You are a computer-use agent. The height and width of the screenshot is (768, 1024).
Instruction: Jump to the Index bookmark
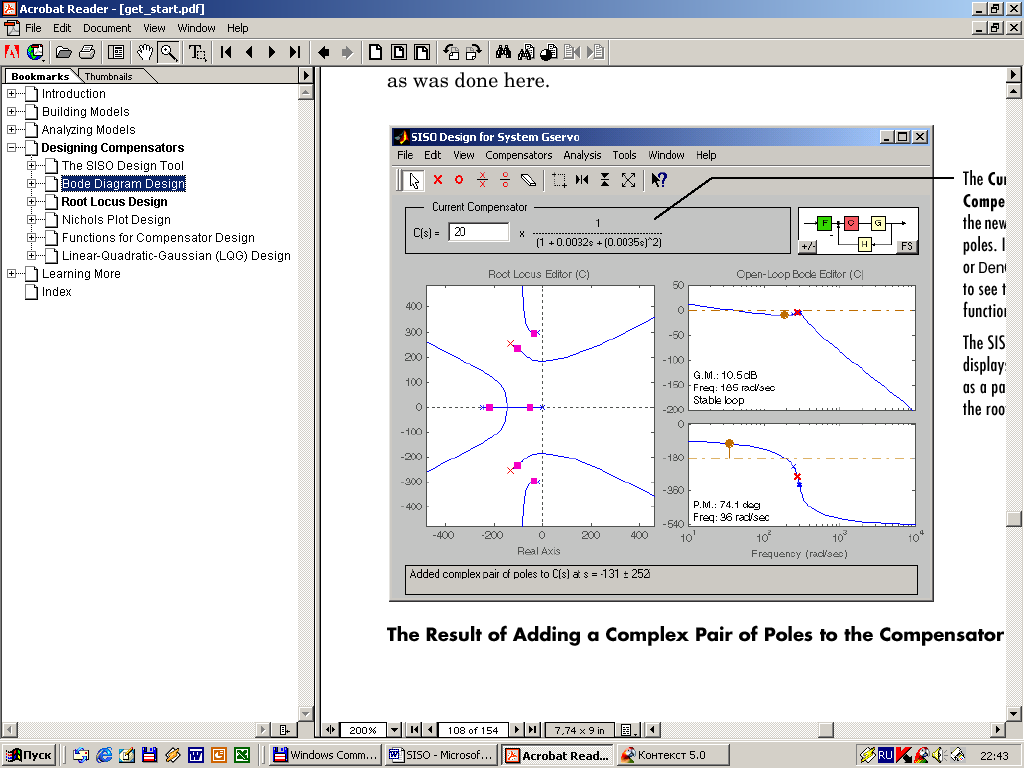click(57, 292)
